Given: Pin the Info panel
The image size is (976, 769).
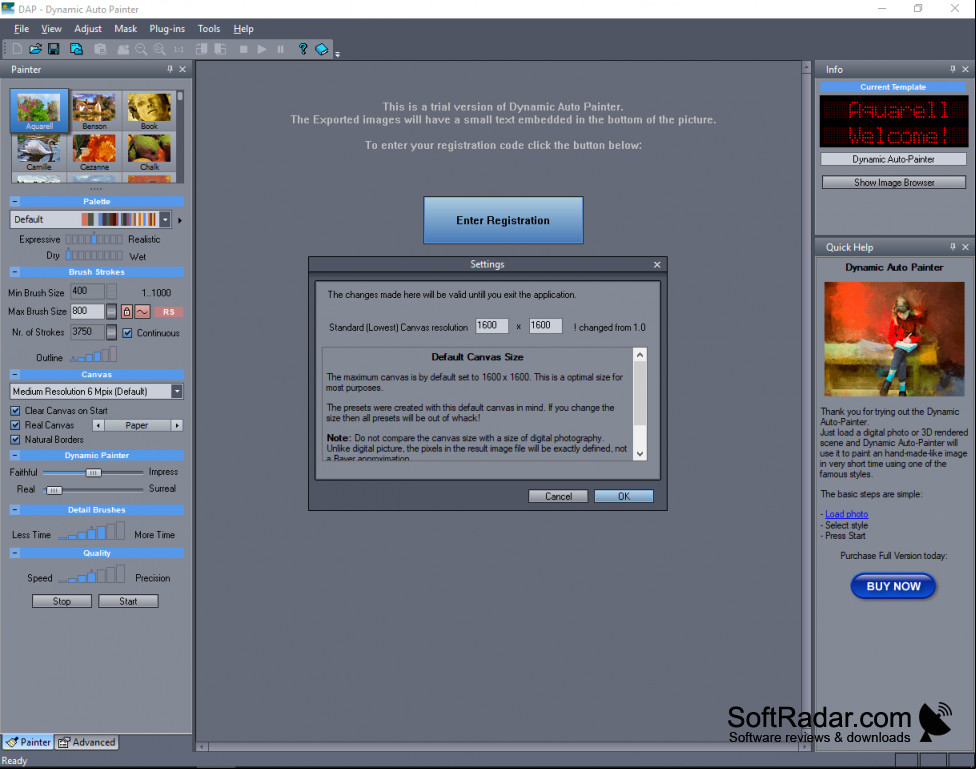Looking at the screenshot, I should click(x=953, y=69).
